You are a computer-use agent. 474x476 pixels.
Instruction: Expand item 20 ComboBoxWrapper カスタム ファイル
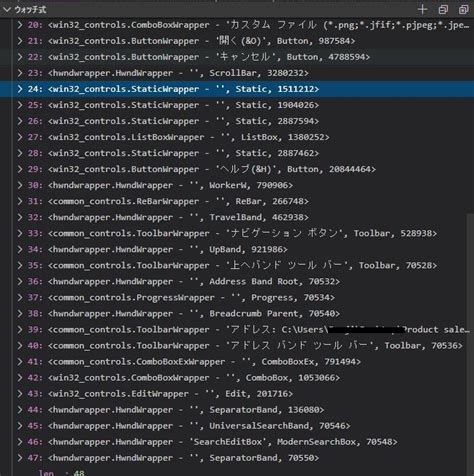point(20,25)
